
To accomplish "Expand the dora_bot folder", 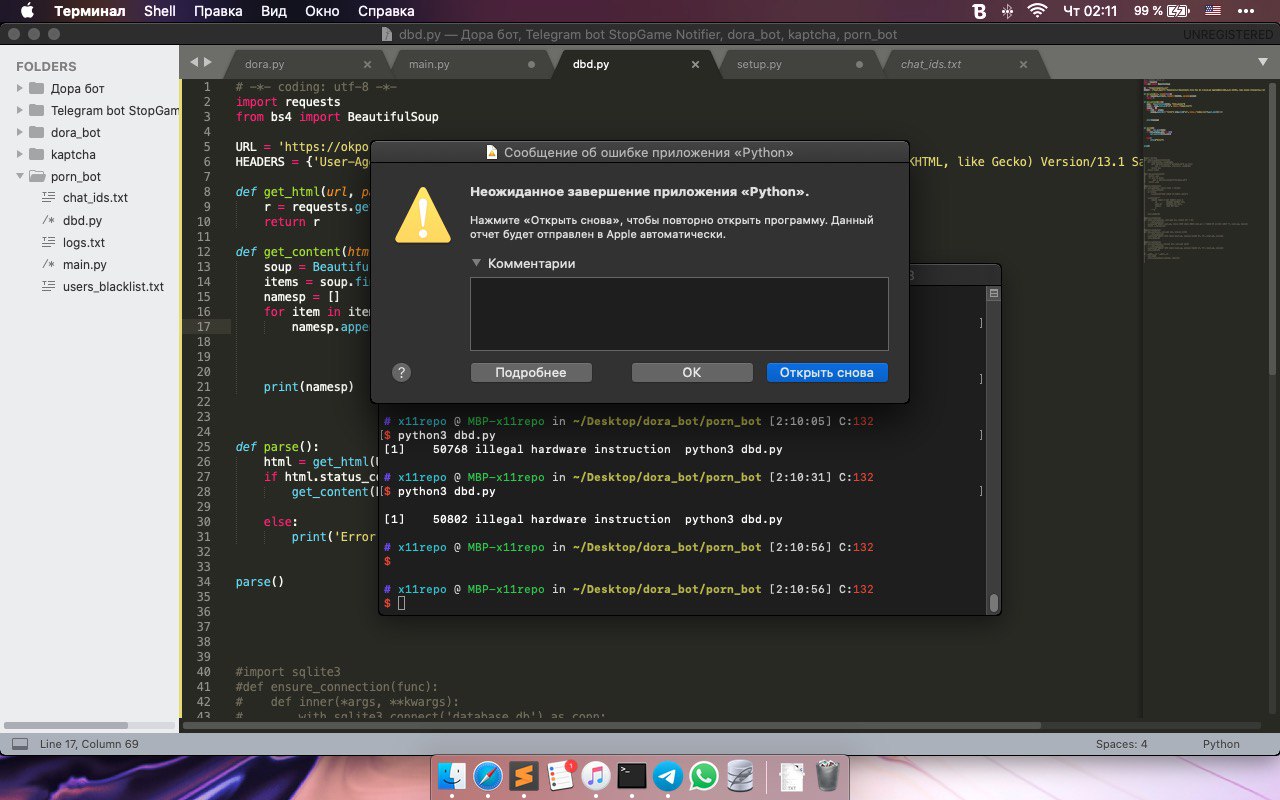I will pyautogui.click(x=20, y=132).
